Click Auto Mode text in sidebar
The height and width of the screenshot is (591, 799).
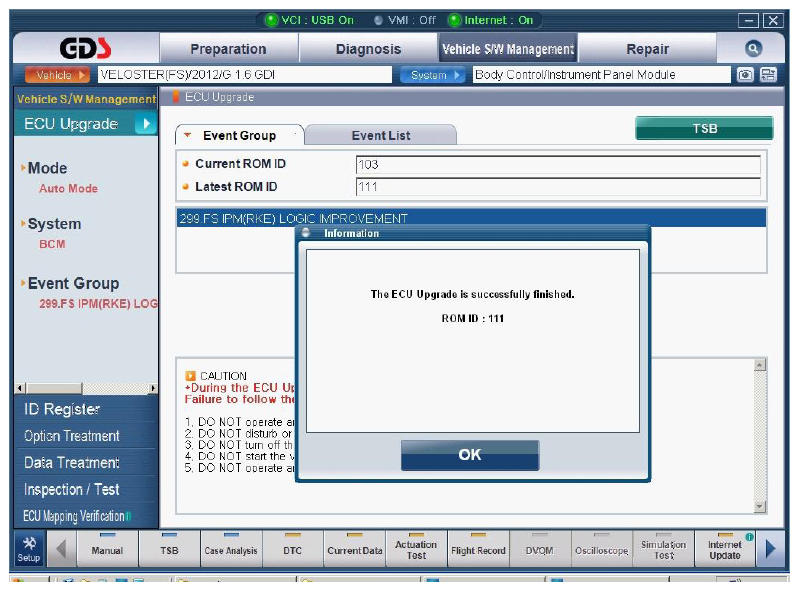68,189
